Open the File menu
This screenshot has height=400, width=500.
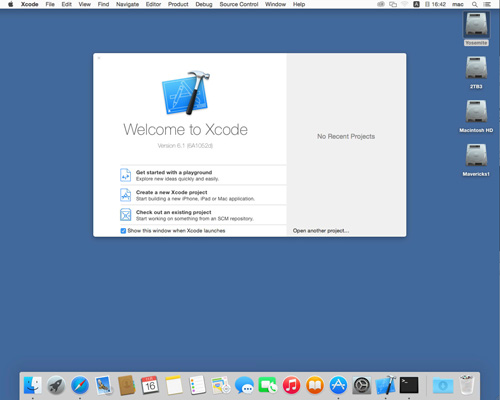(50, 4)
